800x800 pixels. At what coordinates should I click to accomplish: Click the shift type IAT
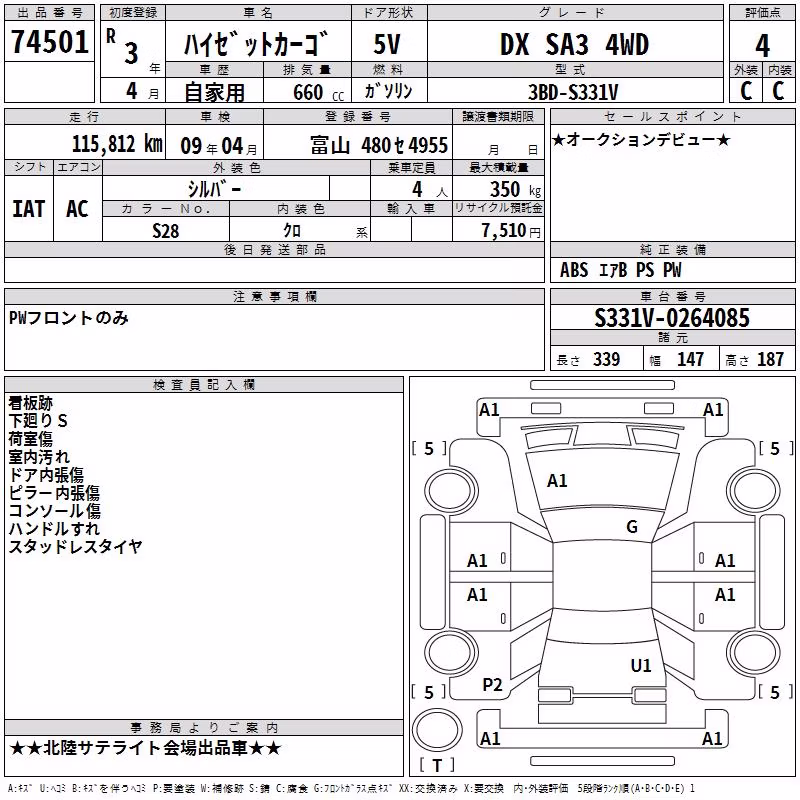(29, 209)
